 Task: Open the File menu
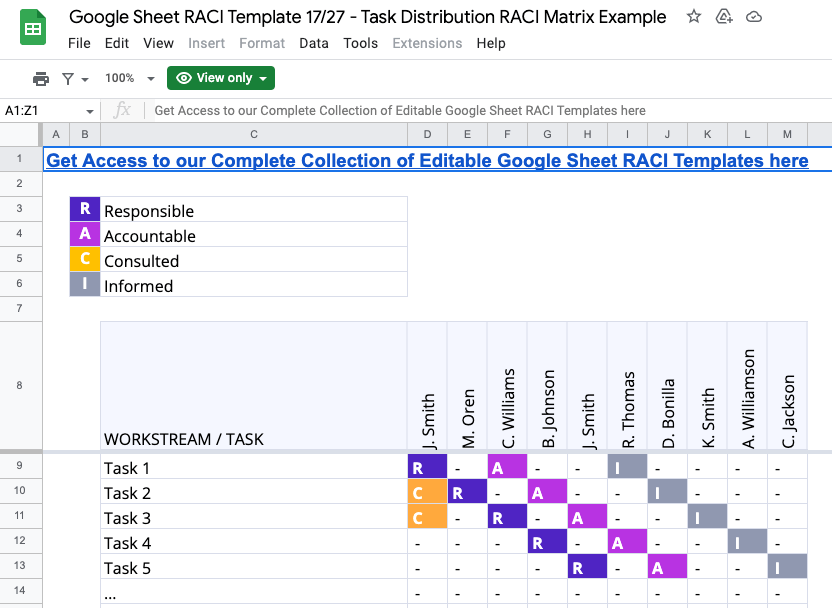[x=79, y=43]
